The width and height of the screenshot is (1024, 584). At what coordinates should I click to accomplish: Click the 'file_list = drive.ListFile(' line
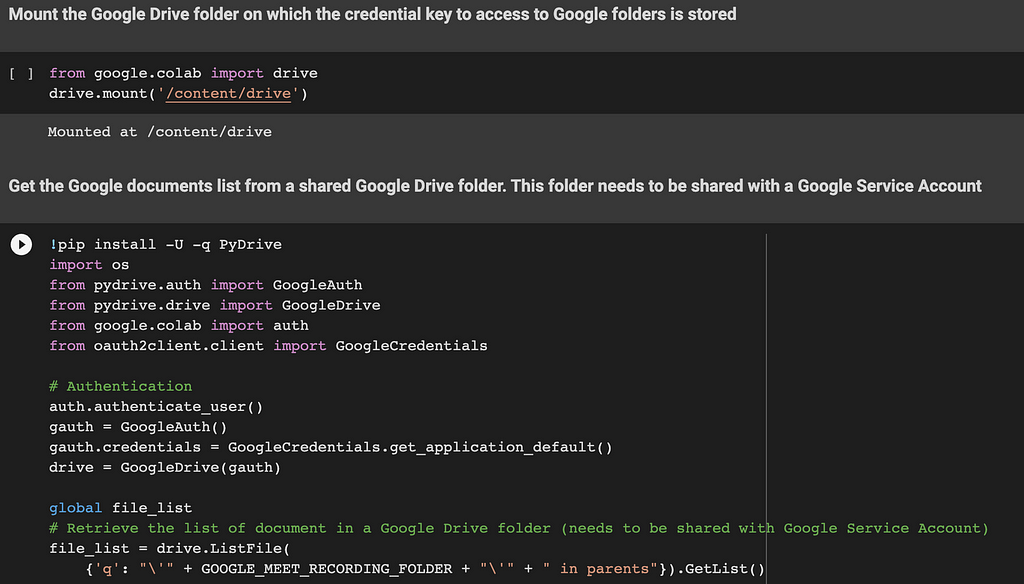[x=170, y=548]
